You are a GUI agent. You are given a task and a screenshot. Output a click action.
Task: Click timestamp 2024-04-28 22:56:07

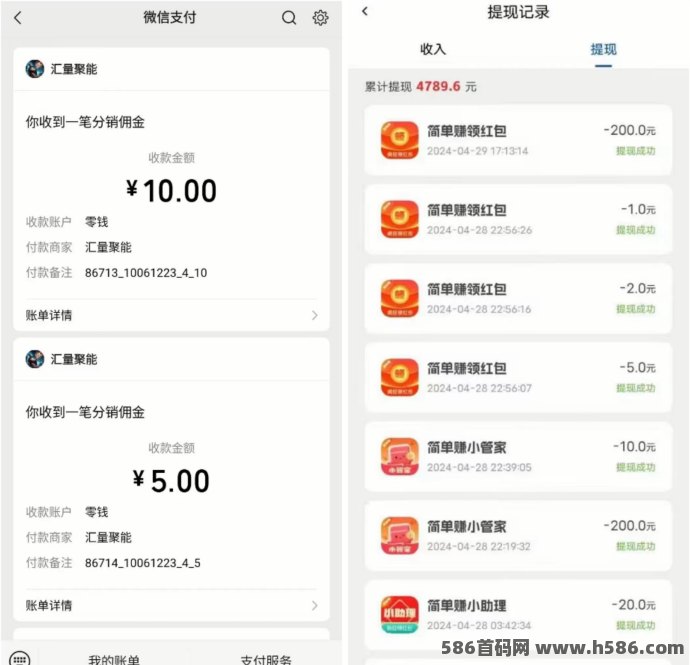(x=479, y=388)
